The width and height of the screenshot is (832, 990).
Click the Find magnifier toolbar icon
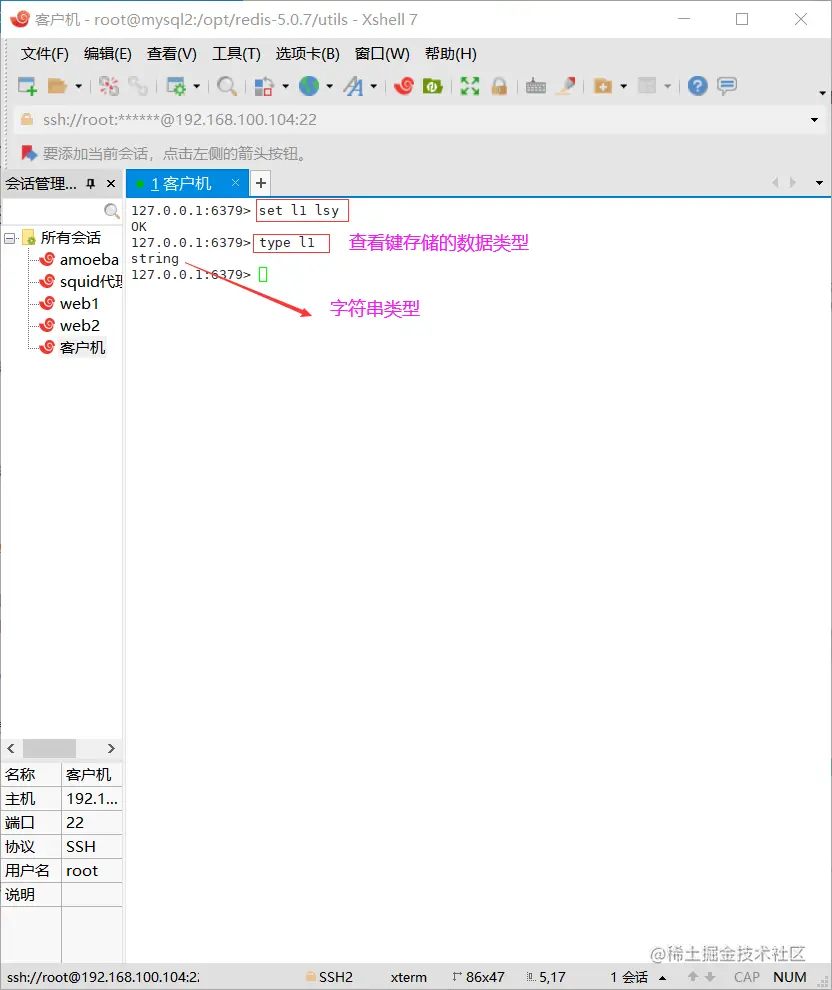[227, 86]
